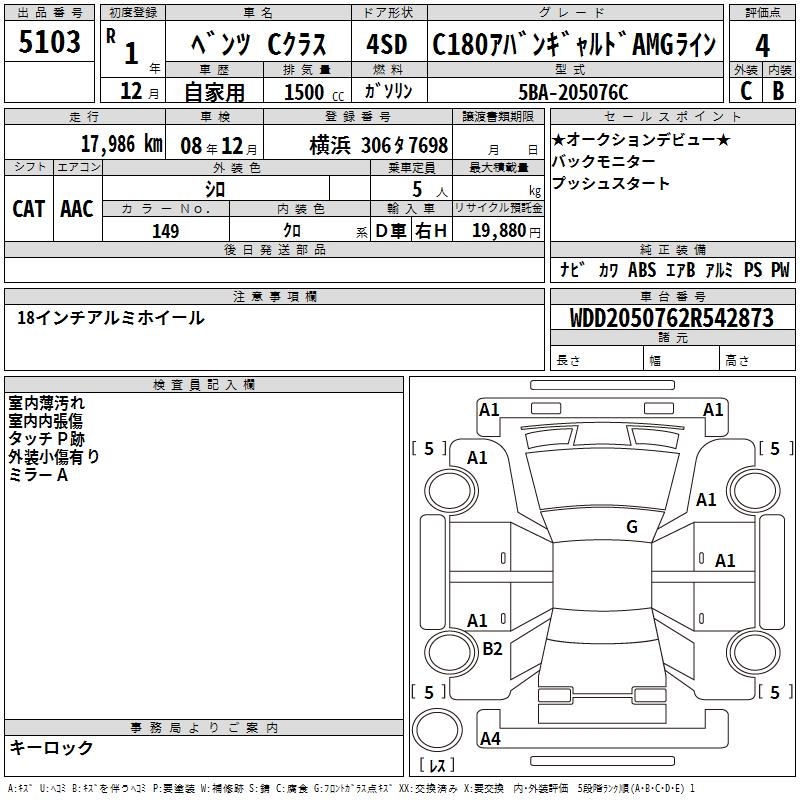Click the [レス] spare tire label

(x=437, y=765)
